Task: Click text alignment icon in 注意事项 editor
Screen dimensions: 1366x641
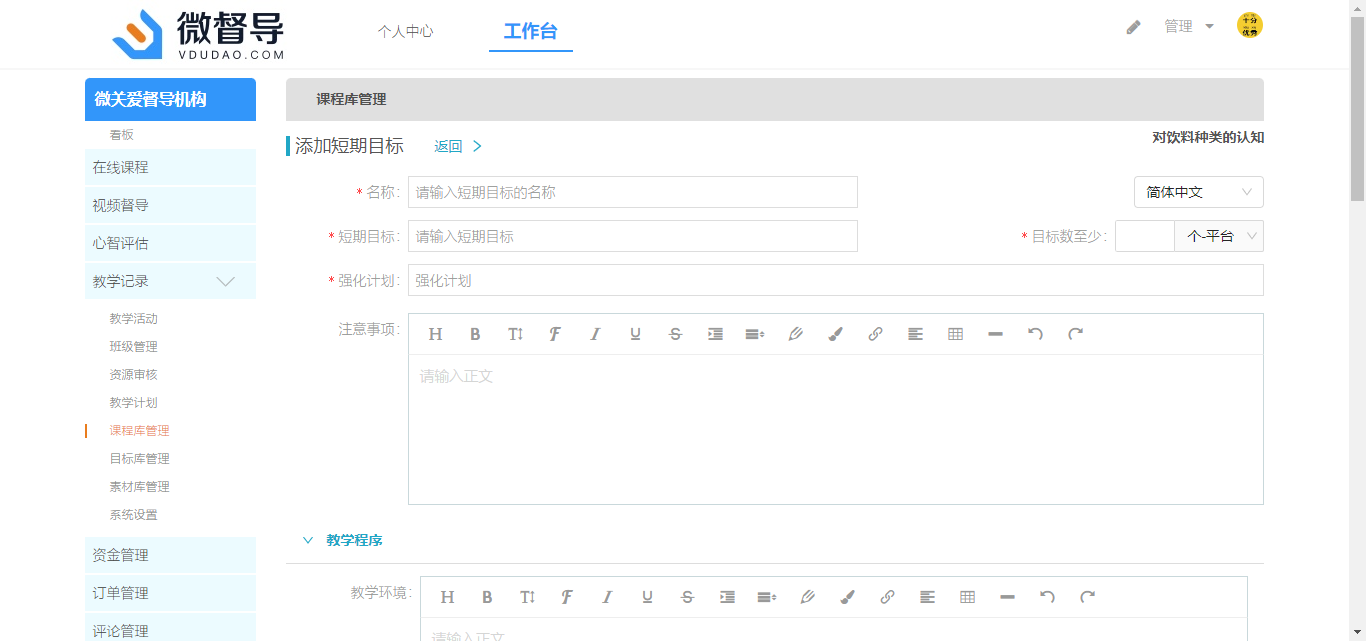Action: tap(915, 334)
